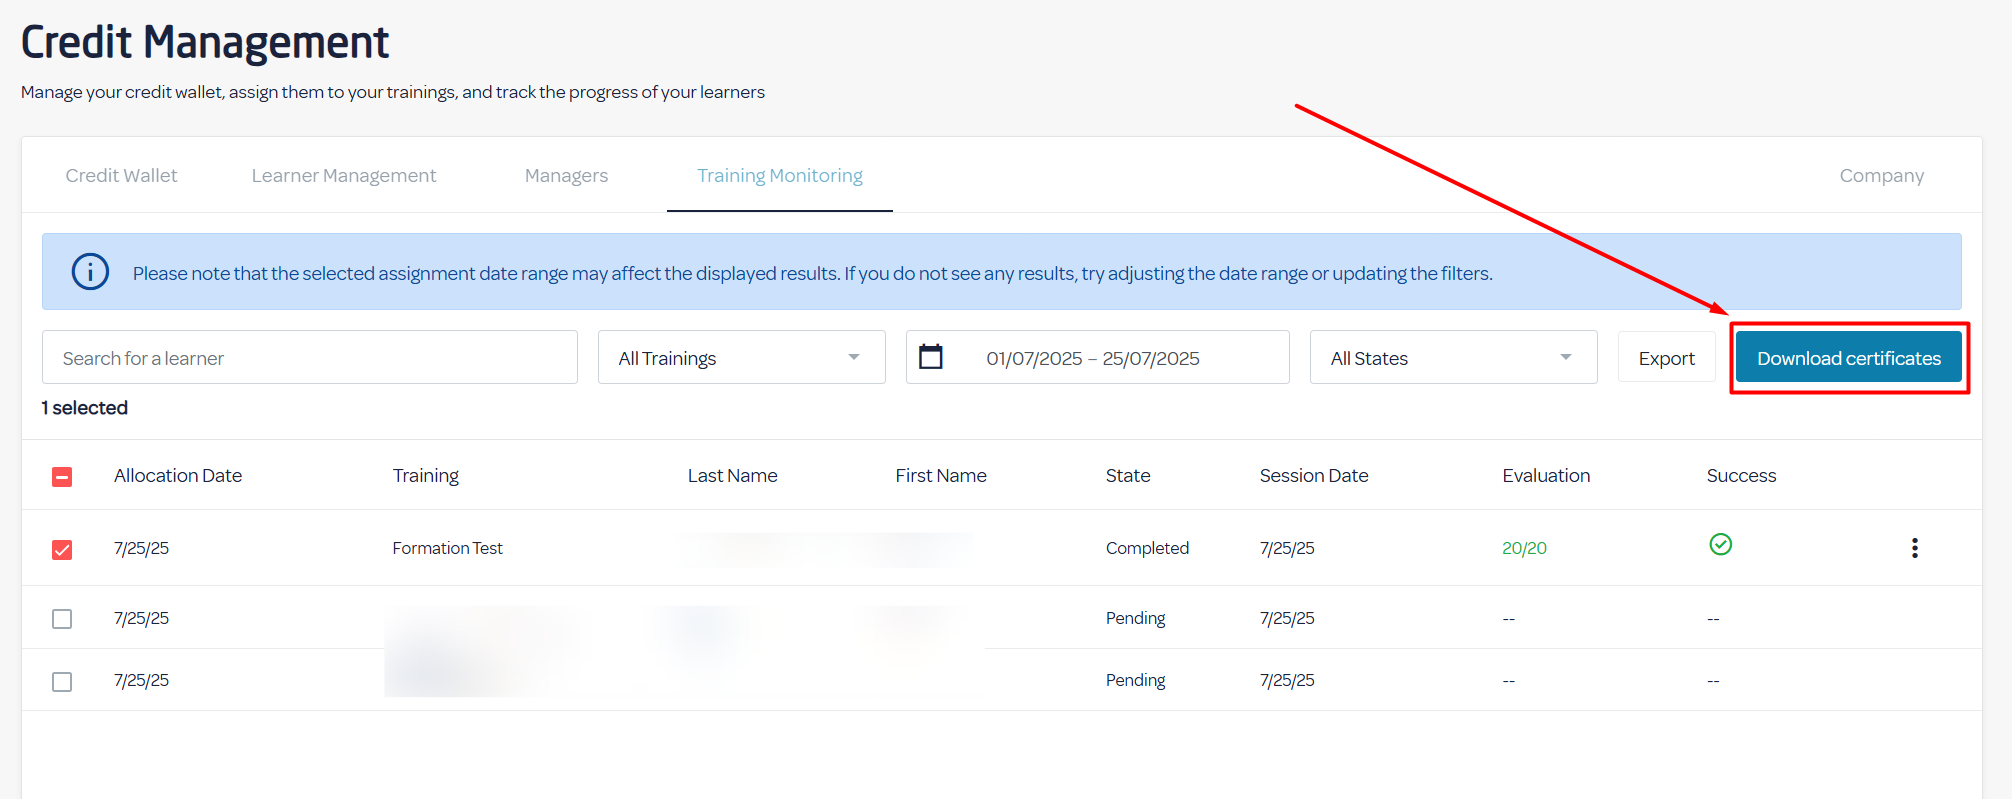Click the All Trainings dropdown arrow
The image size is (2012, 799).
tap(853, 358)
